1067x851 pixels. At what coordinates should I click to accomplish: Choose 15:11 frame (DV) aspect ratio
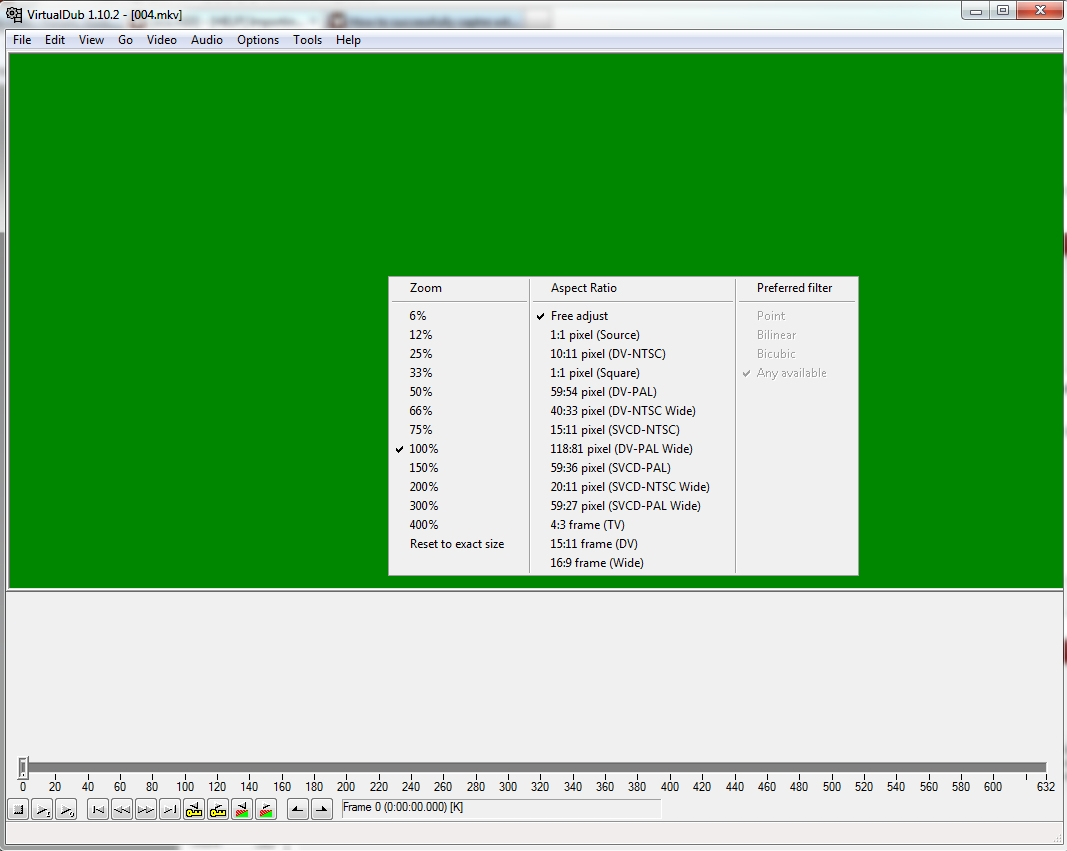point(633,544)
